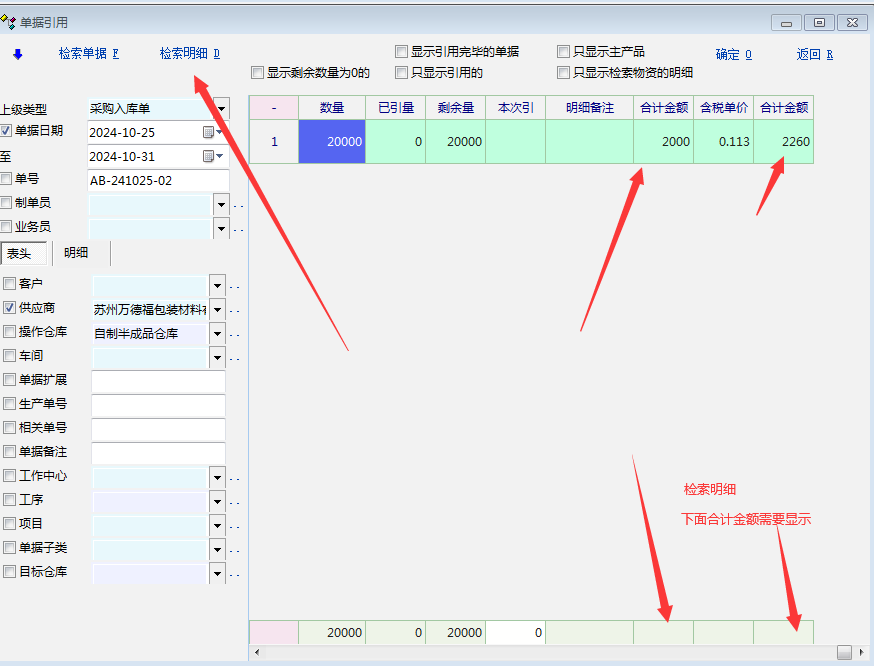Click the 单号 input field AB-241025-02
874x666 pixels.
click(x=157, y=180)
